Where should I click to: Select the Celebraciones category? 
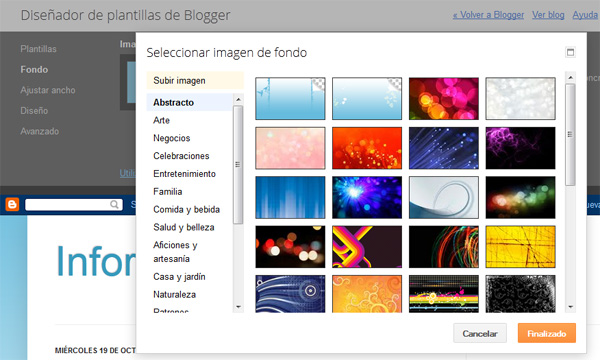click(181, 156)
